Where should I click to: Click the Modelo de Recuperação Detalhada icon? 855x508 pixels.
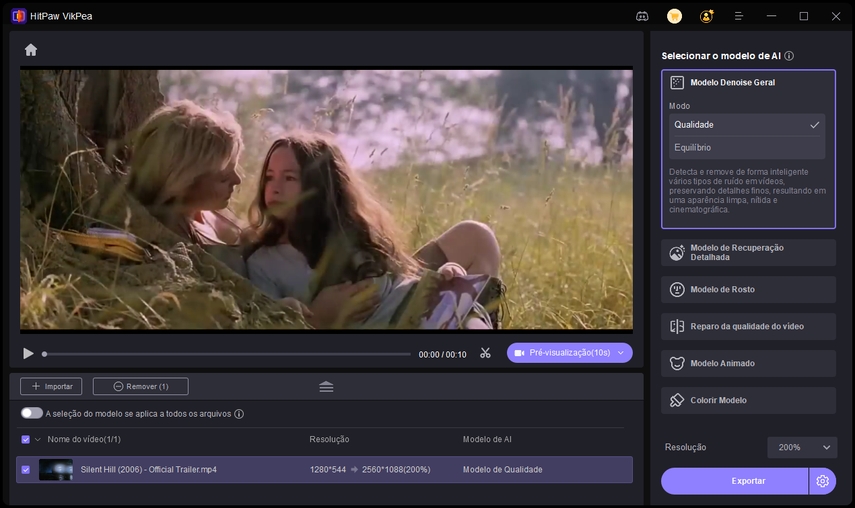pyautogui.click(x=677, y=252)
